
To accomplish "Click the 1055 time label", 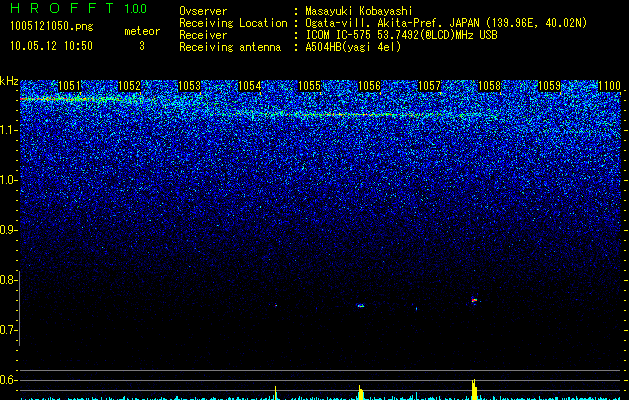I will coord(310,86).
